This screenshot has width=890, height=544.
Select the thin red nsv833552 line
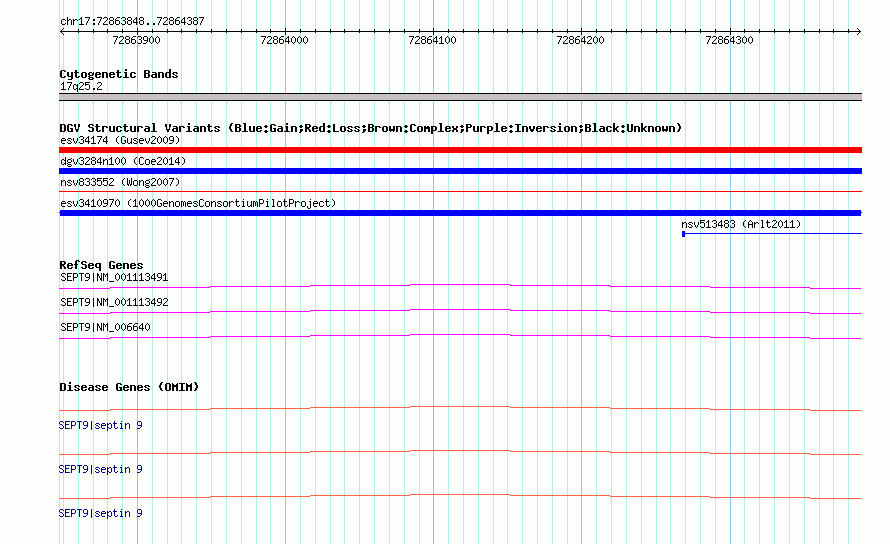click(x=460, y=191)
